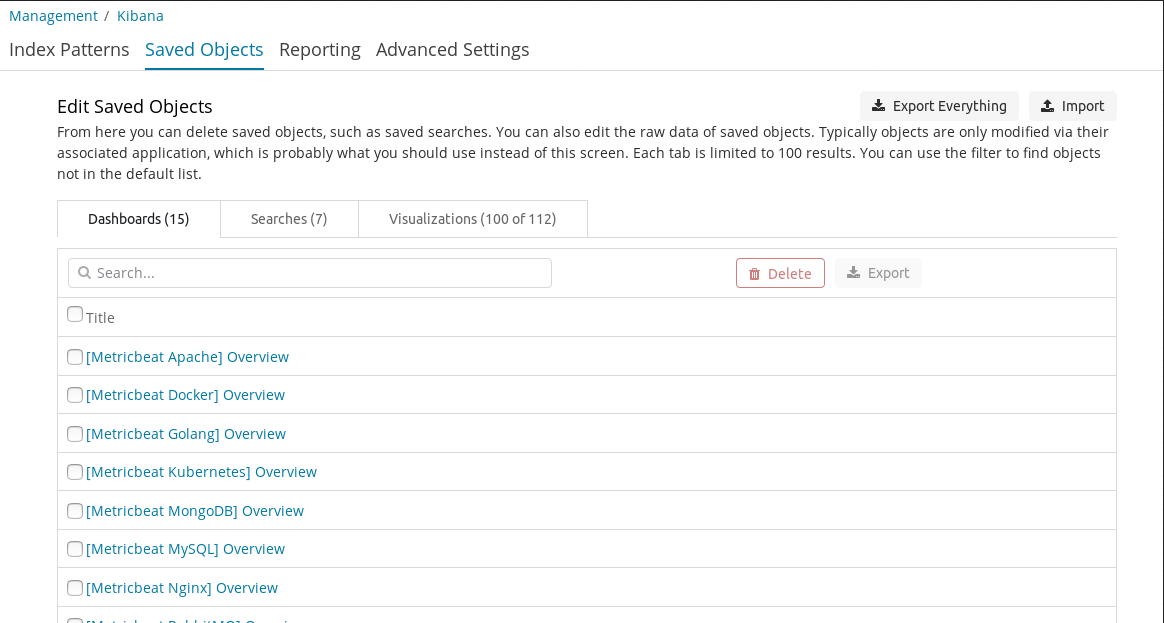
Task: Go to the Index Patterns section
Action: point(69,50)
